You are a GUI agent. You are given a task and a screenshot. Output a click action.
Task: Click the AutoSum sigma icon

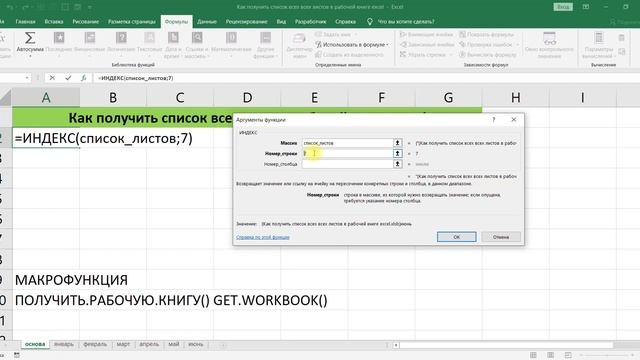click(29, 38)
